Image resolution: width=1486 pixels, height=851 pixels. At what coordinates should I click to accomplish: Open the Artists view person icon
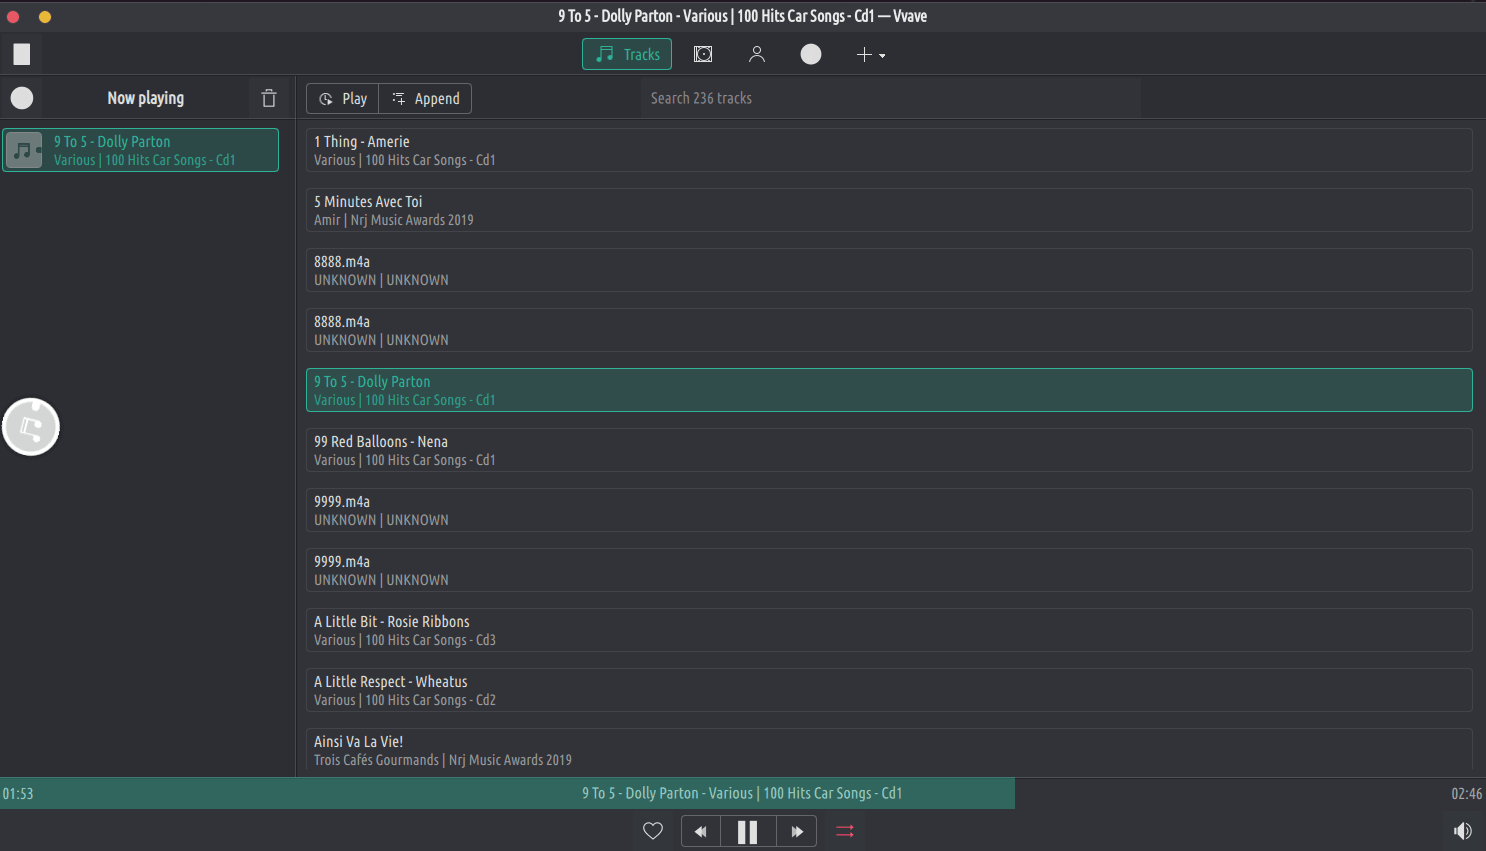[x=757, y=54]
